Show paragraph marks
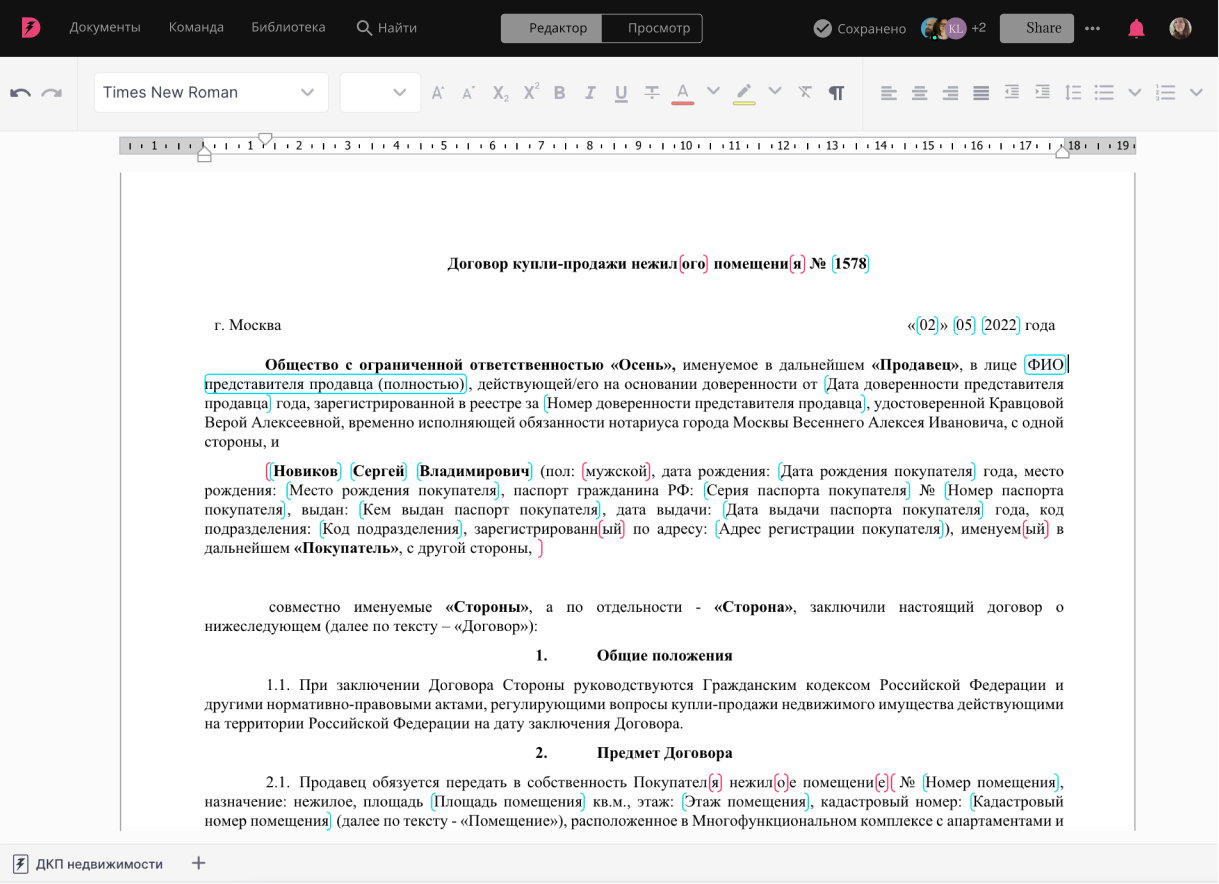The height and width of the screenshot is (884, 1219). click(836, 92)
